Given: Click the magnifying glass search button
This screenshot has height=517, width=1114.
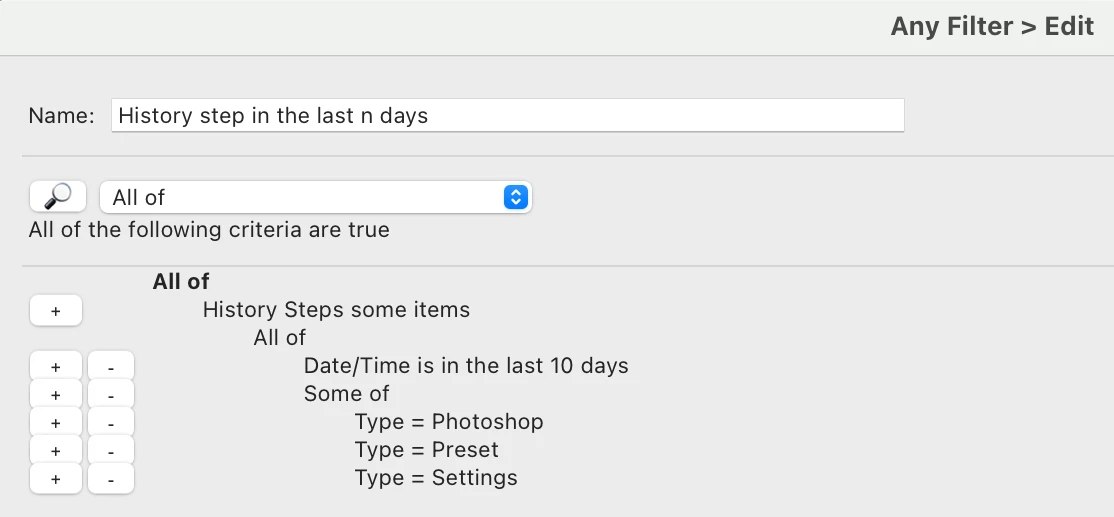Looking at the screenshot, I should [57, 197].
